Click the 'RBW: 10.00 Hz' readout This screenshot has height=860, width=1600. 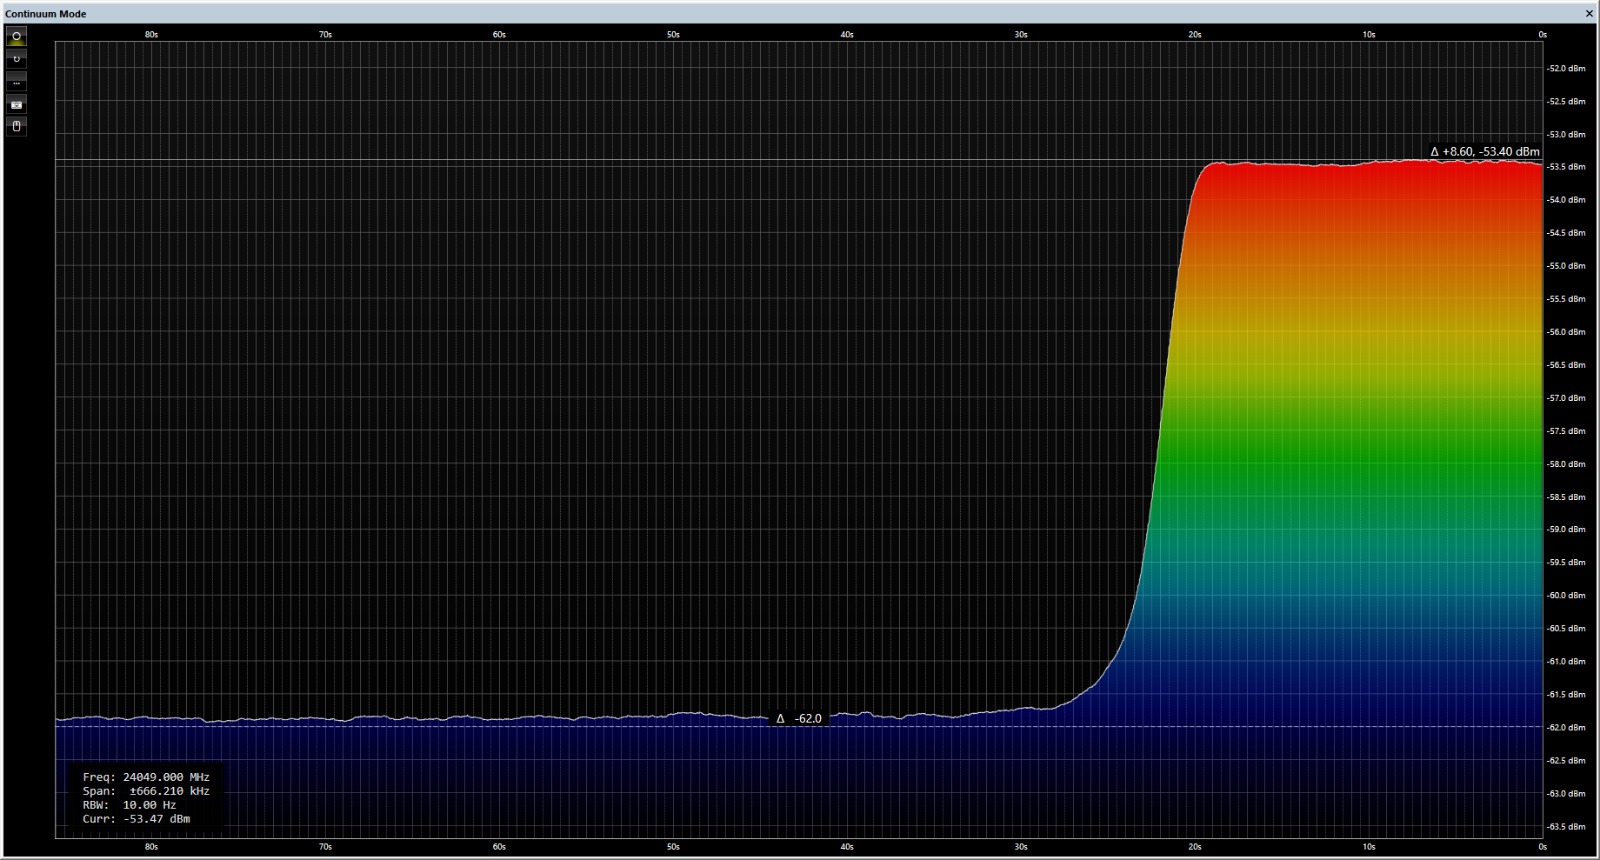click(129, 805)
